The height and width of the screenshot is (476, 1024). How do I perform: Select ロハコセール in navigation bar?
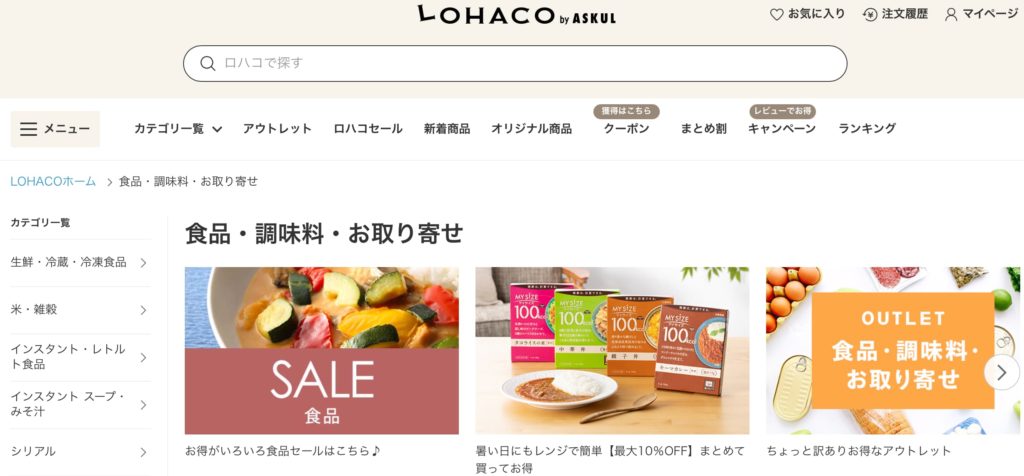368,129
